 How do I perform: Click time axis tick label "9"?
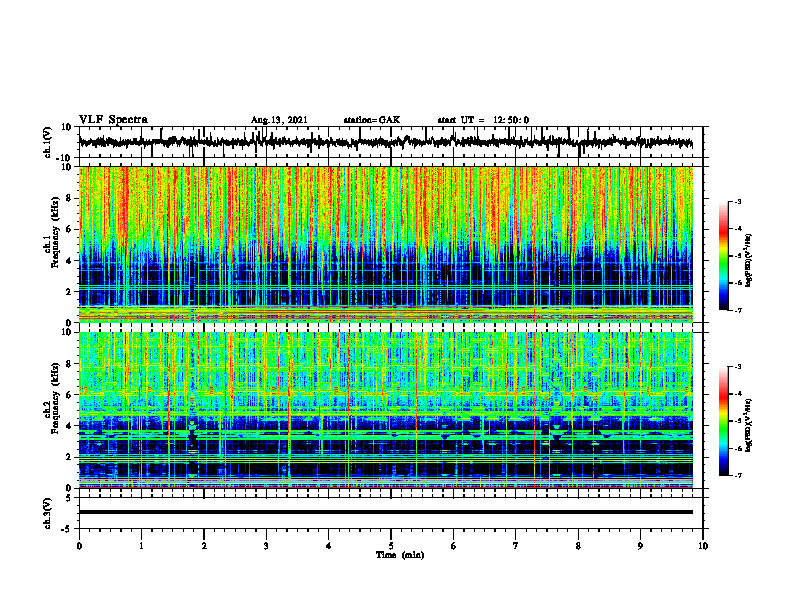point(640,546)
